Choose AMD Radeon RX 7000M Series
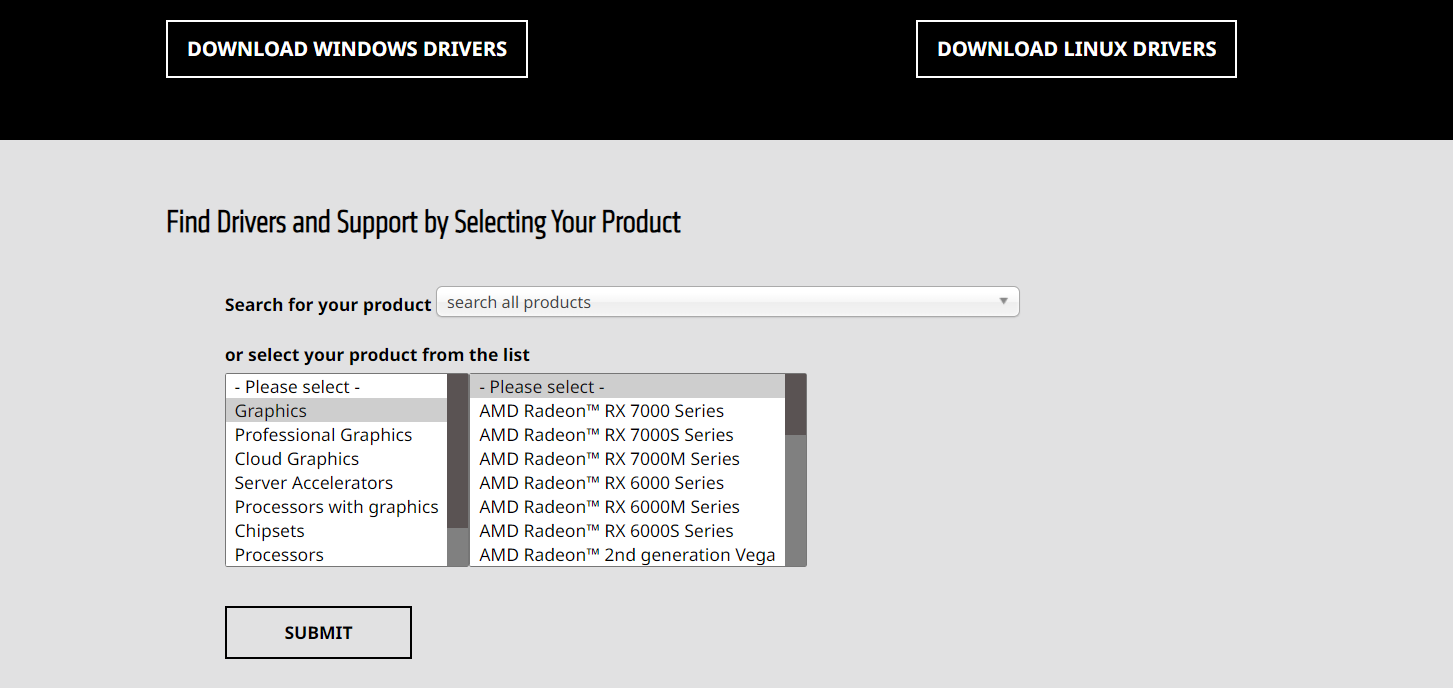Screen dimensions: 1453x688 point(628,459)
